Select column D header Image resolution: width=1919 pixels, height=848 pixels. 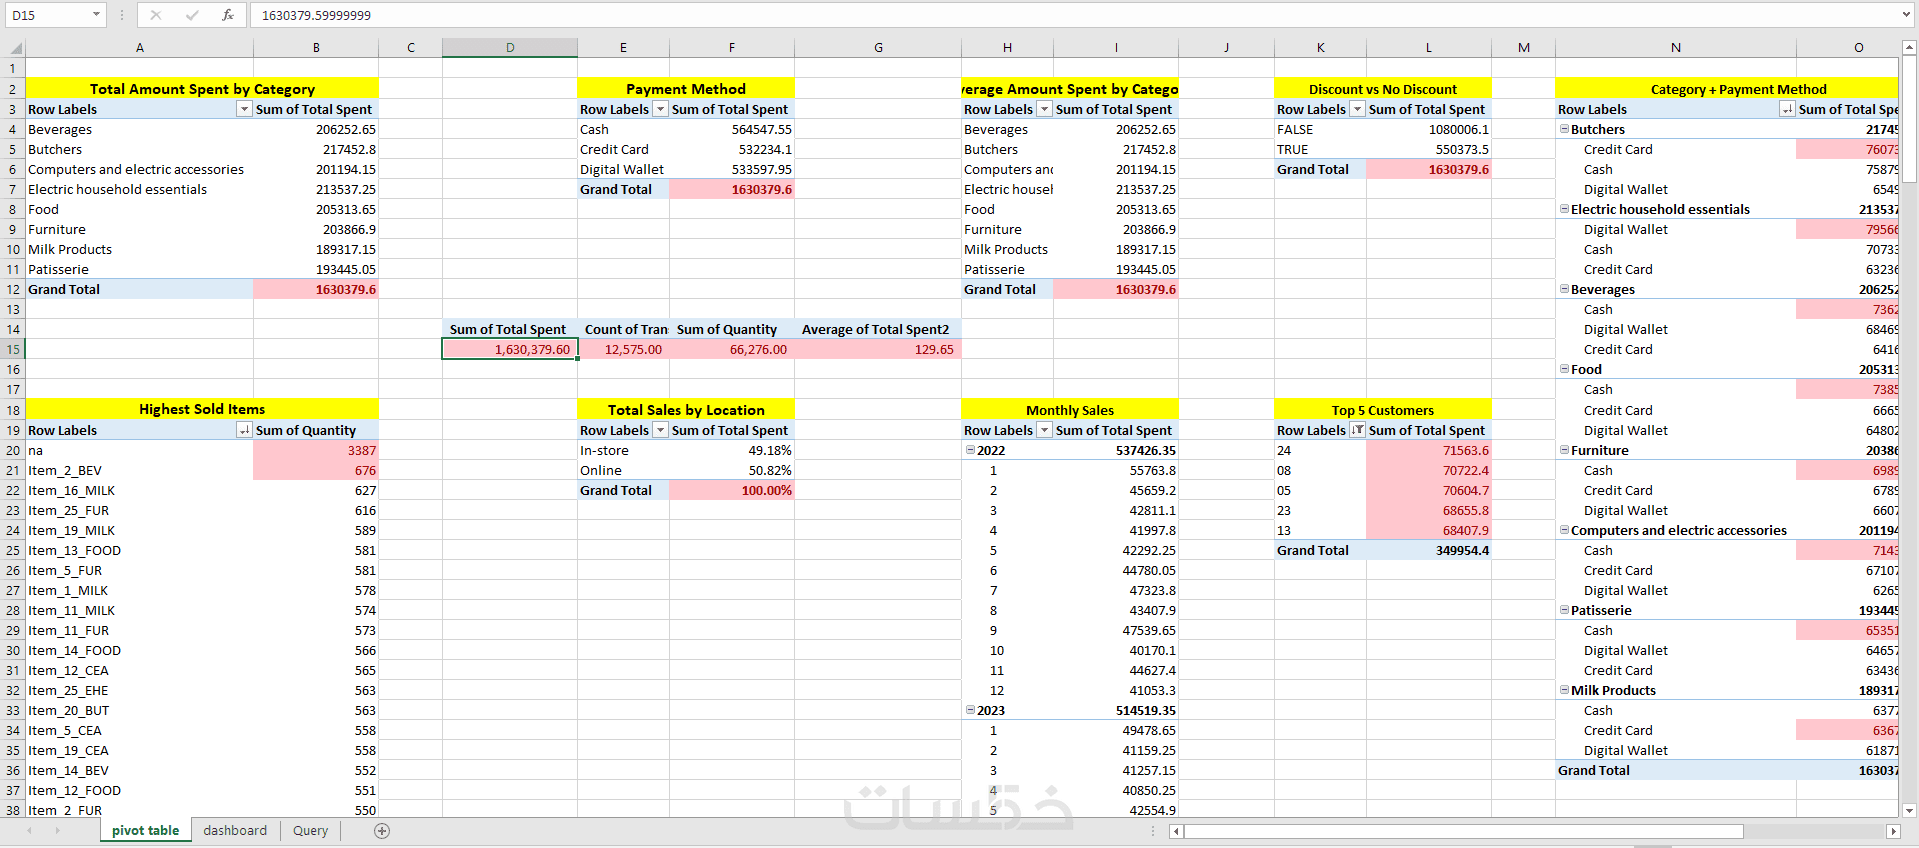point(510,48)
